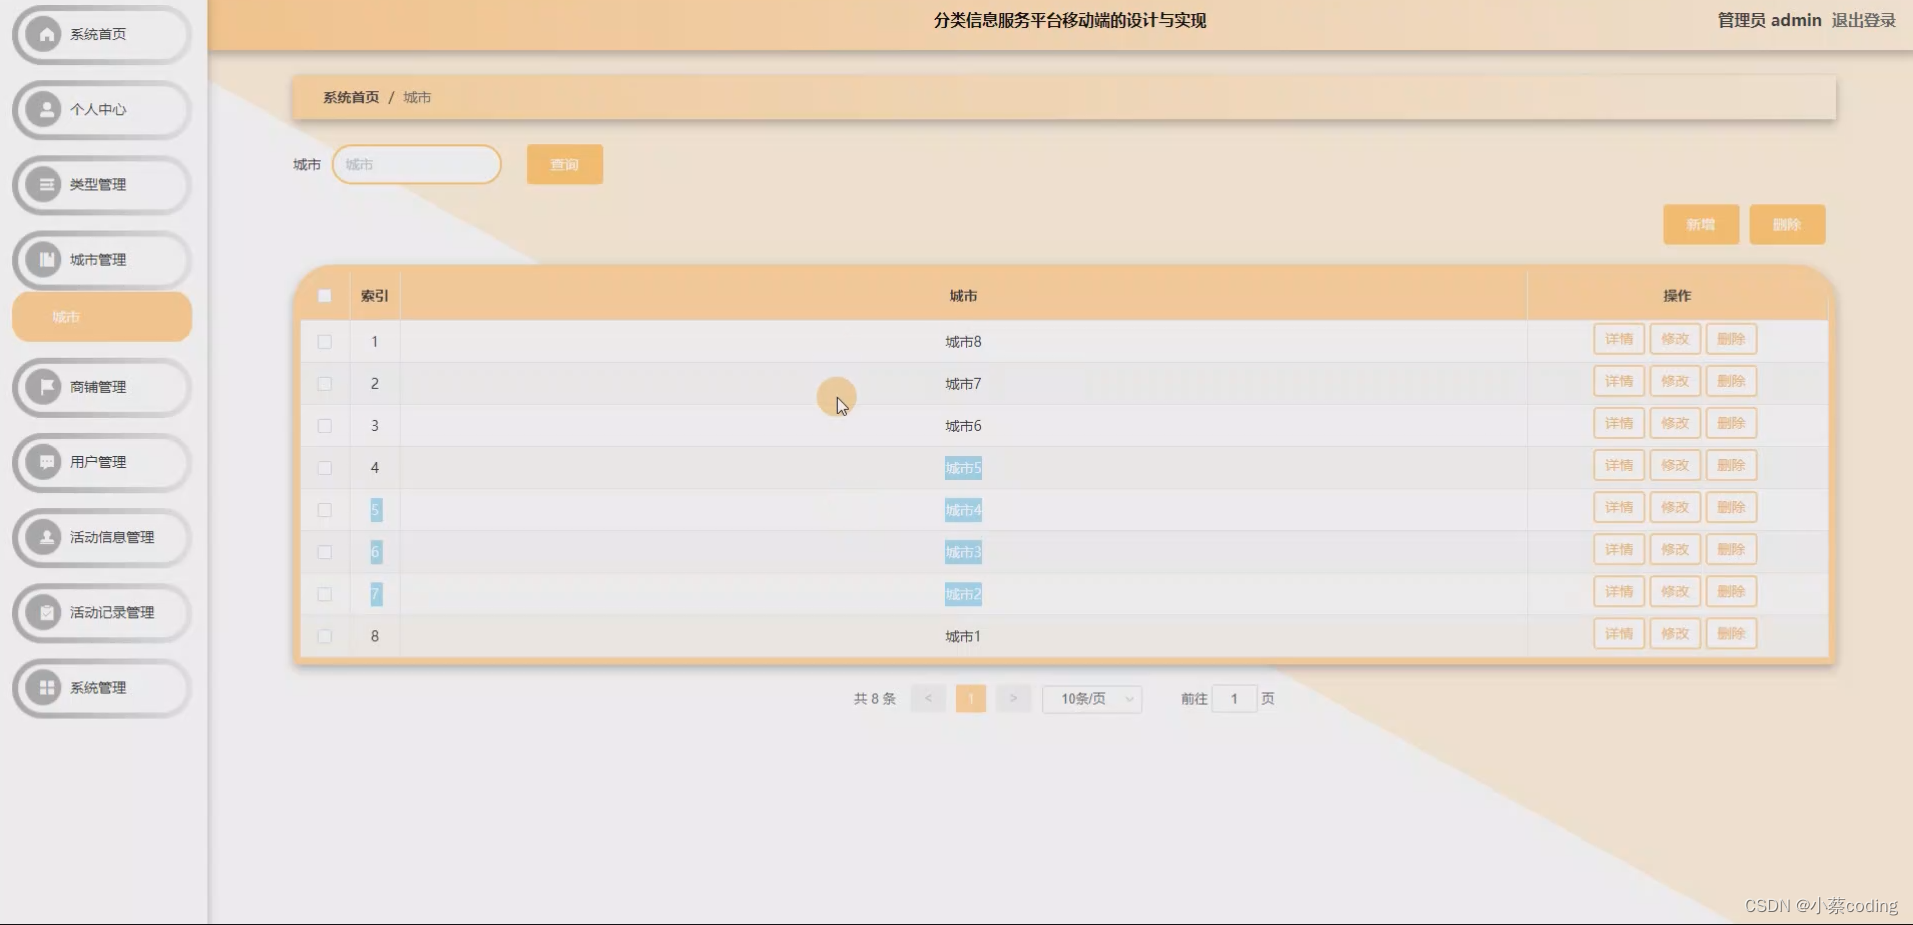Click the flag icon beside 商铺管理

tap(44, 386)
